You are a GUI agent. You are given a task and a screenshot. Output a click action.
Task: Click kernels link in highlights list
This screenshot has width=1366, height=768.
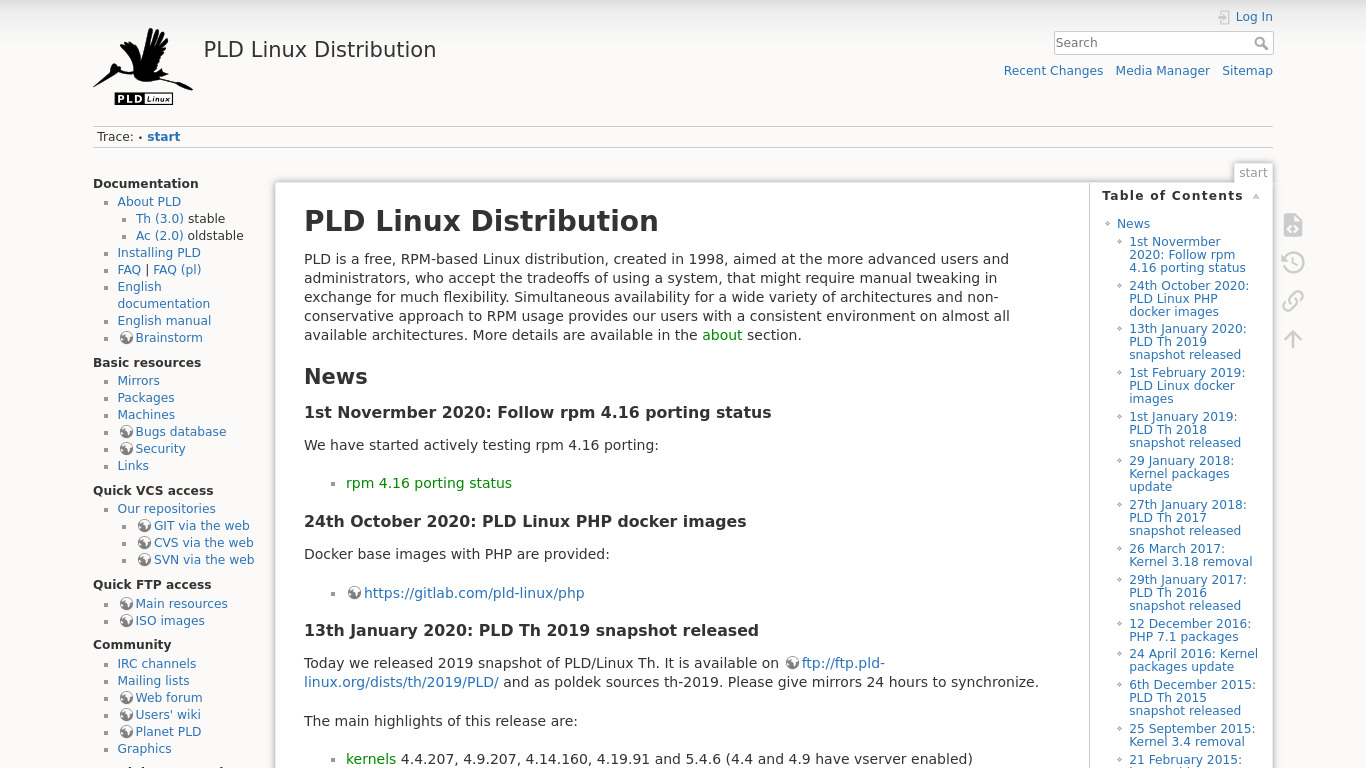click(x=371, y=759)
